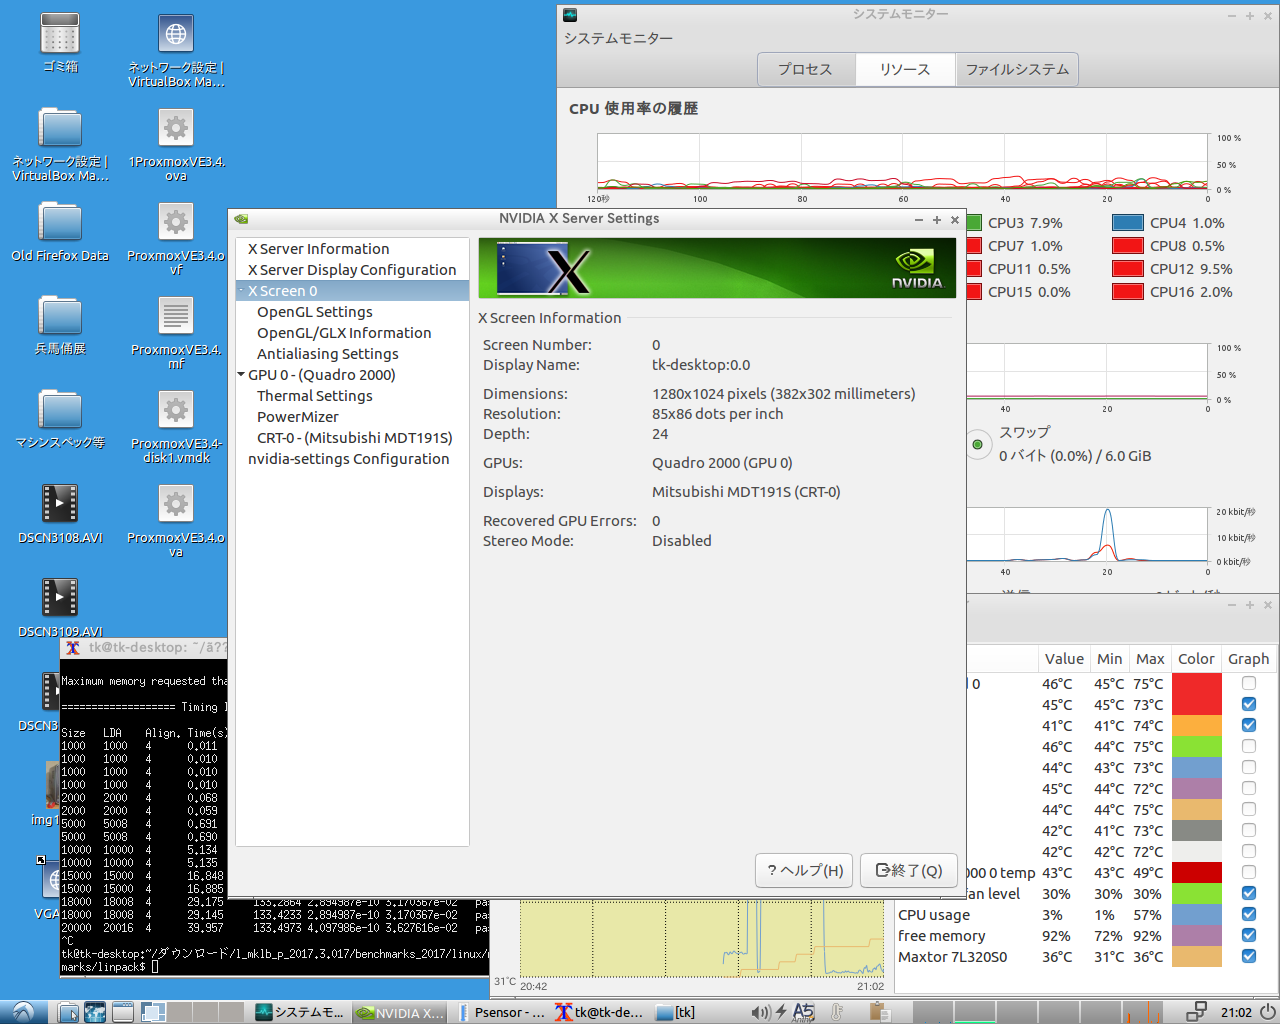Select PowerMizer under GPU 0
Screen dimensions: 1280x1024
297,417
